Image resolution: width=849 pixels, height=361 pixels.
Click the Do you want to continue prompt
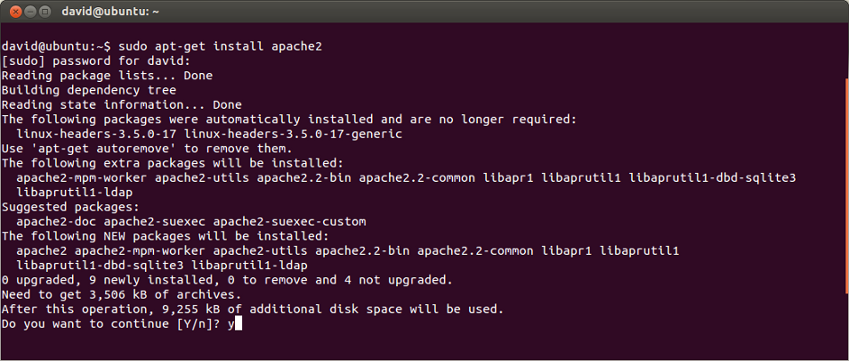114,324
